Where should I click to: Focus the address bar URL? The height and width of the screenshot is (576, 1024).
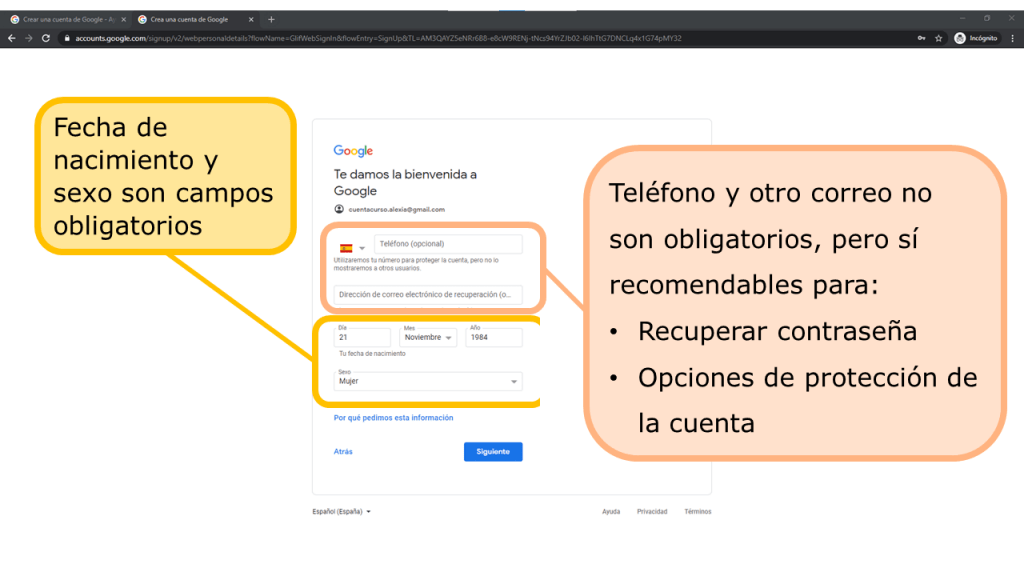coord(378,39)
